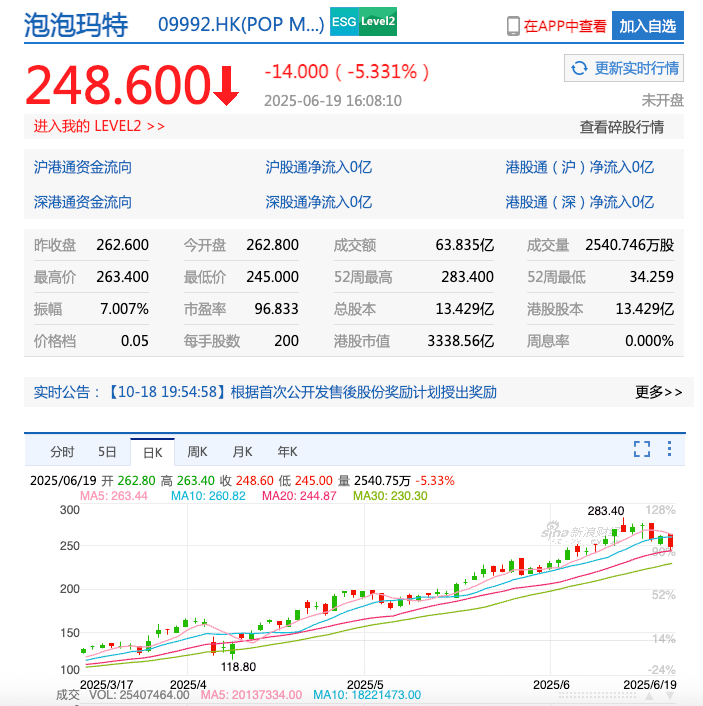This screenshot has width=703, height=706.
Task: Click the phone icon for viewing in APP
Action: click(x=513, y=26)
